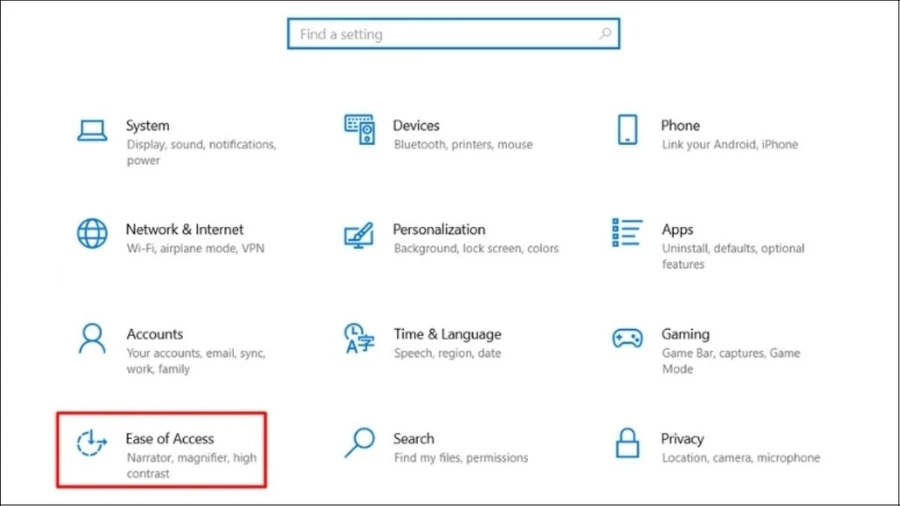Click the System laptop icon
900x506 pixels.
(92, 130)
